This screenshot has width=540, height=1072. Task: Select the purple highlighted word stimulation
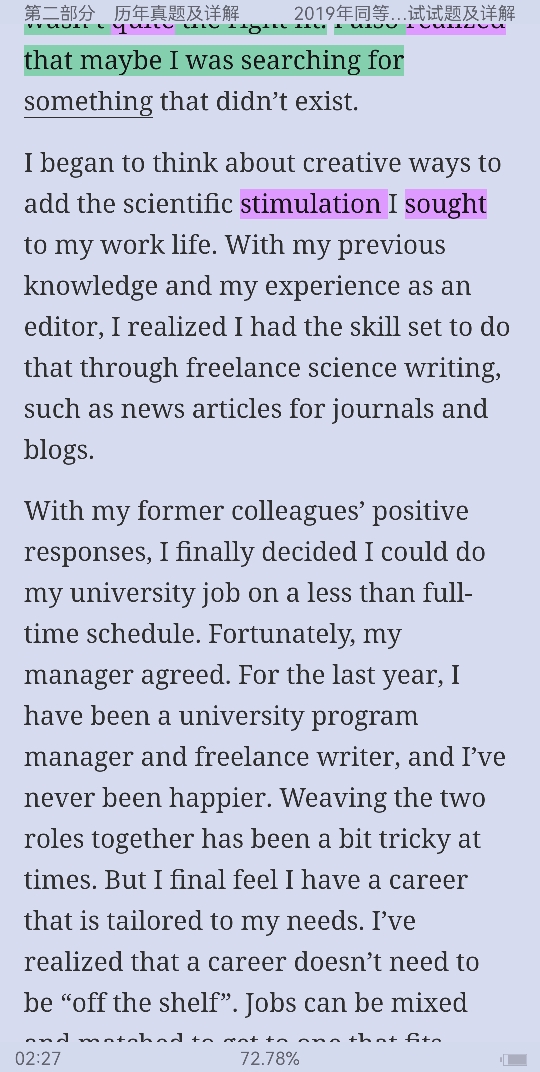pos(314,204)
